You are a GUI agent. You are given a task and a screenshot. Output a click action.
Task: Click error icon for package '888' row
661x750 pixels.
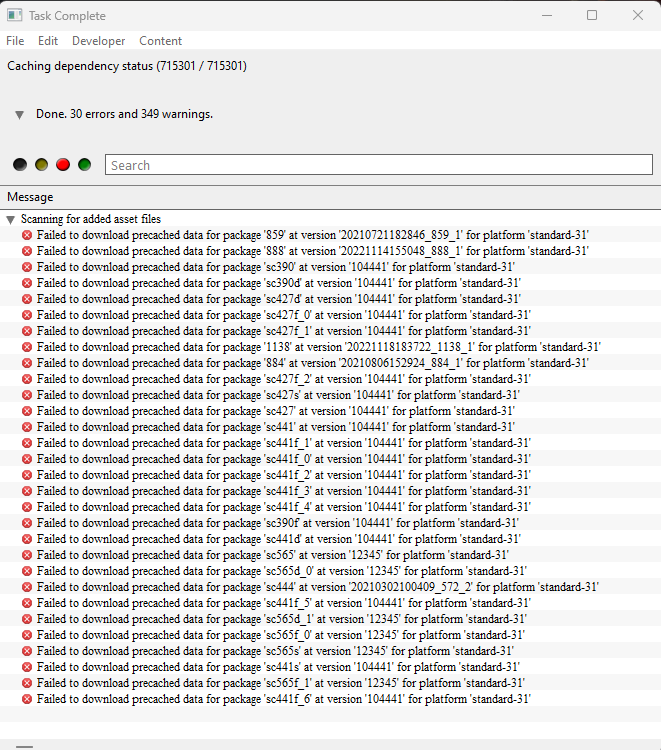(27, 251)
